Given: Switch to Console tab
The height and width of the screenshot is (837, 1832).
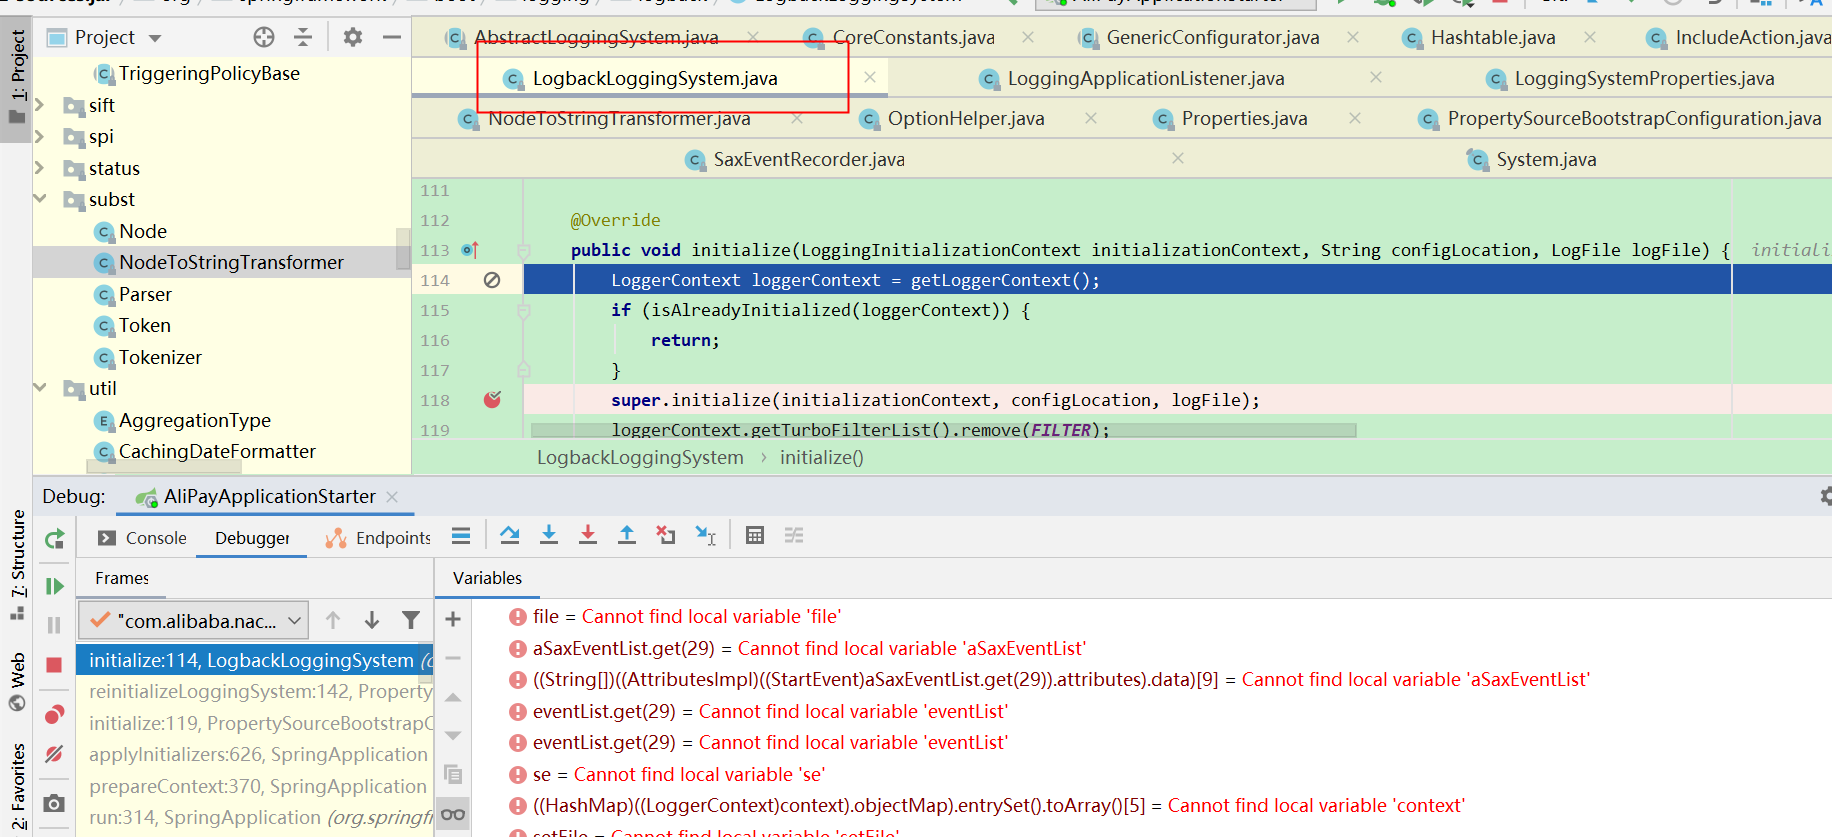Looking at the screenshot, I should click(142, 538).
